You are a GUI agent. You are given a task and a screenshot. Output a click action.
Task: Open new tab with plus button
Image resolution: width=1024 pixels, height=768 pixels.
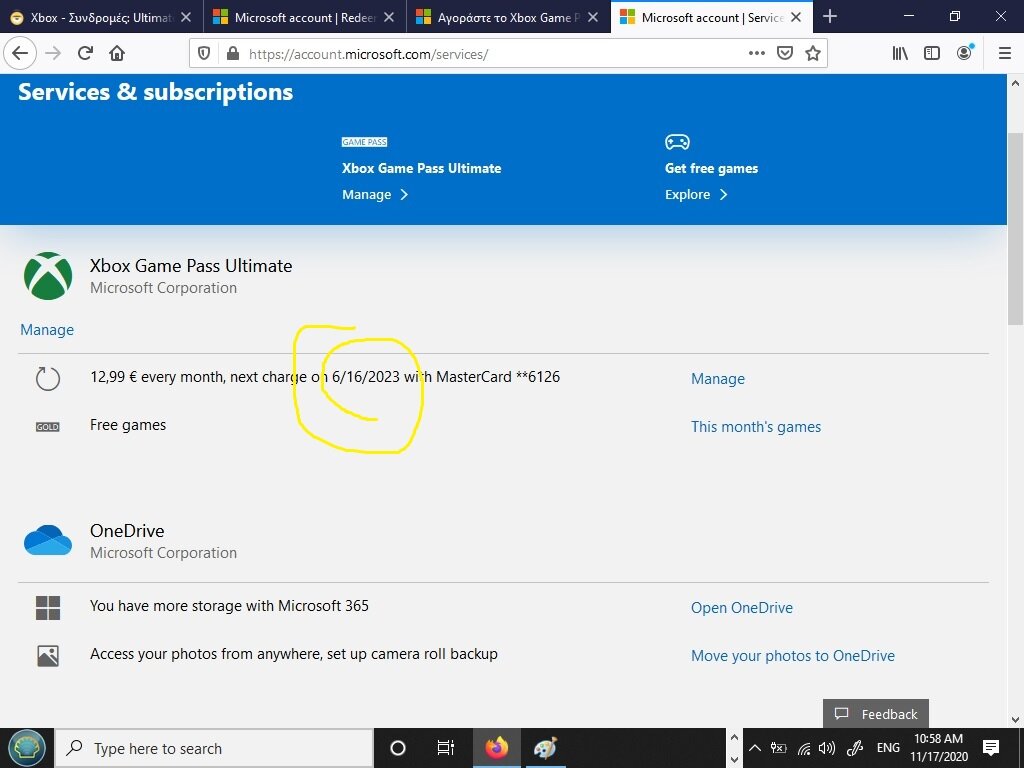[x=829, y=17]
